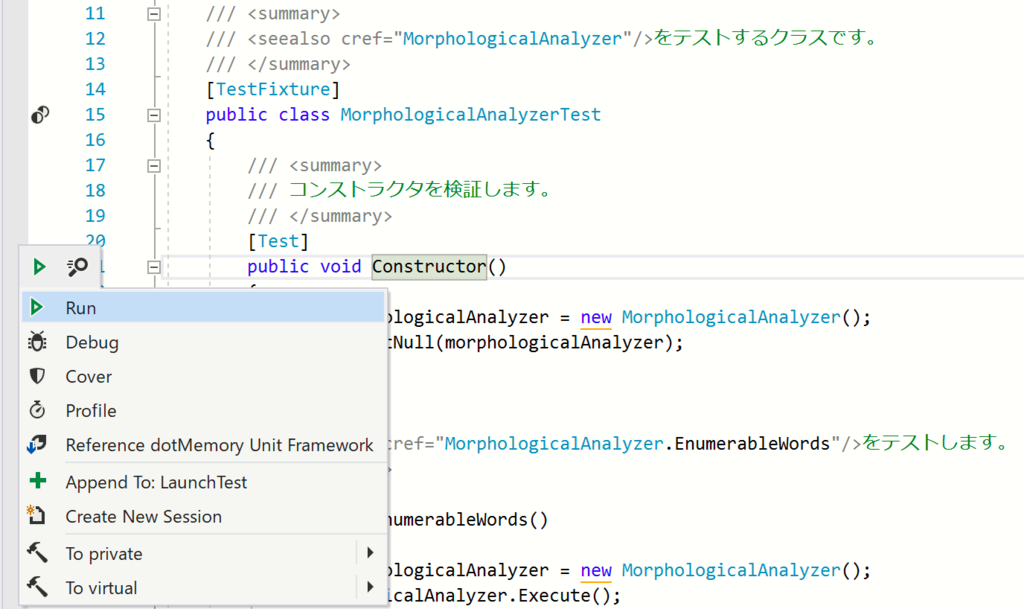Viewport: 1024px width, 609px height.
Task: Select Run from the context menu
Action: click(x=204, y=307)
